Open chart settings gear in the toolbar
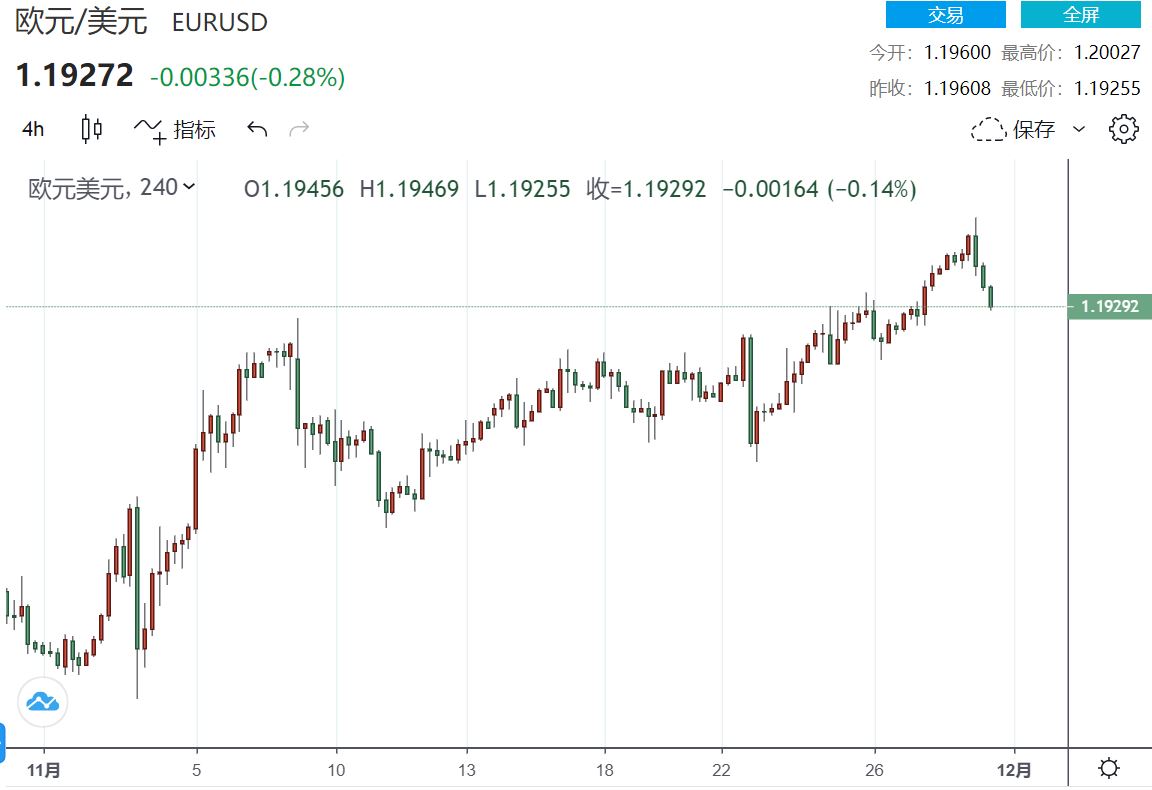This screenshot has height=790, width=1152. [1124, 129]
